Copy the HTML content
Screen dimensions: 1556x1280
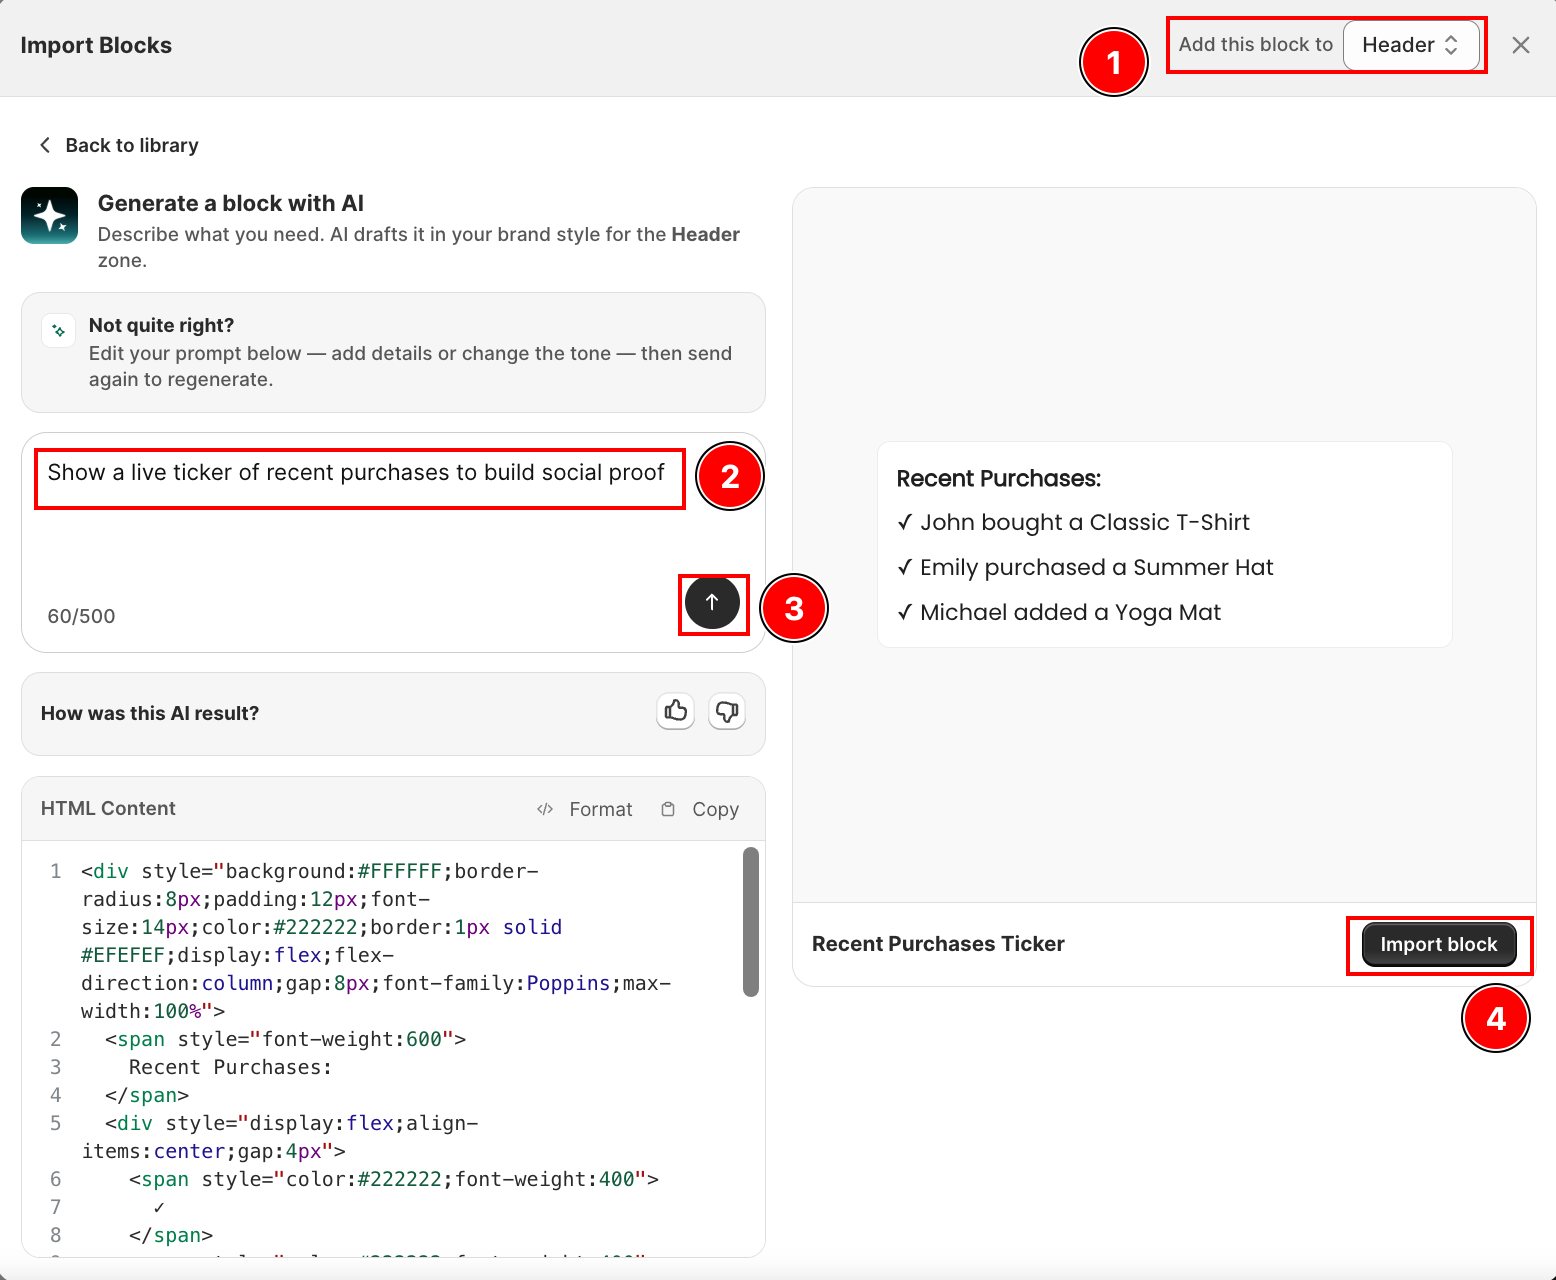coord(700,809)
